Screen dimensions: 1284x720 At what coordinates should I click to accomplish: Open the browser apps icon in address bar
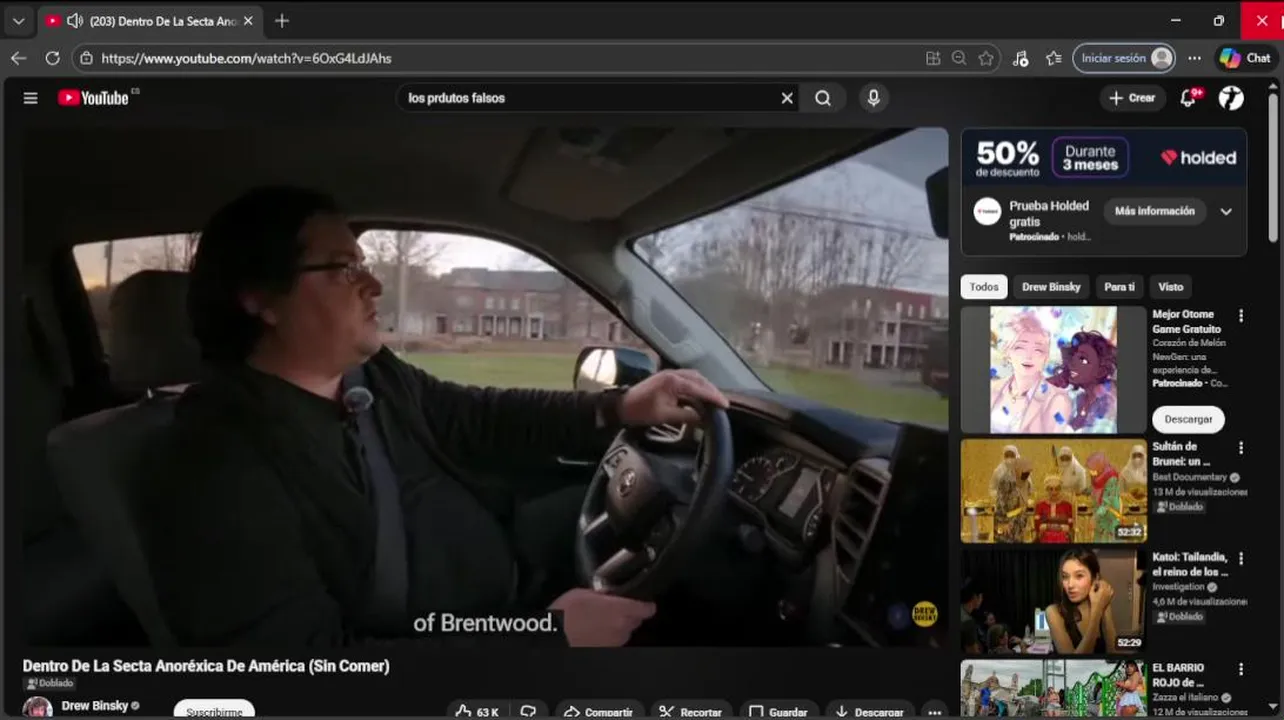pos(933,58)
